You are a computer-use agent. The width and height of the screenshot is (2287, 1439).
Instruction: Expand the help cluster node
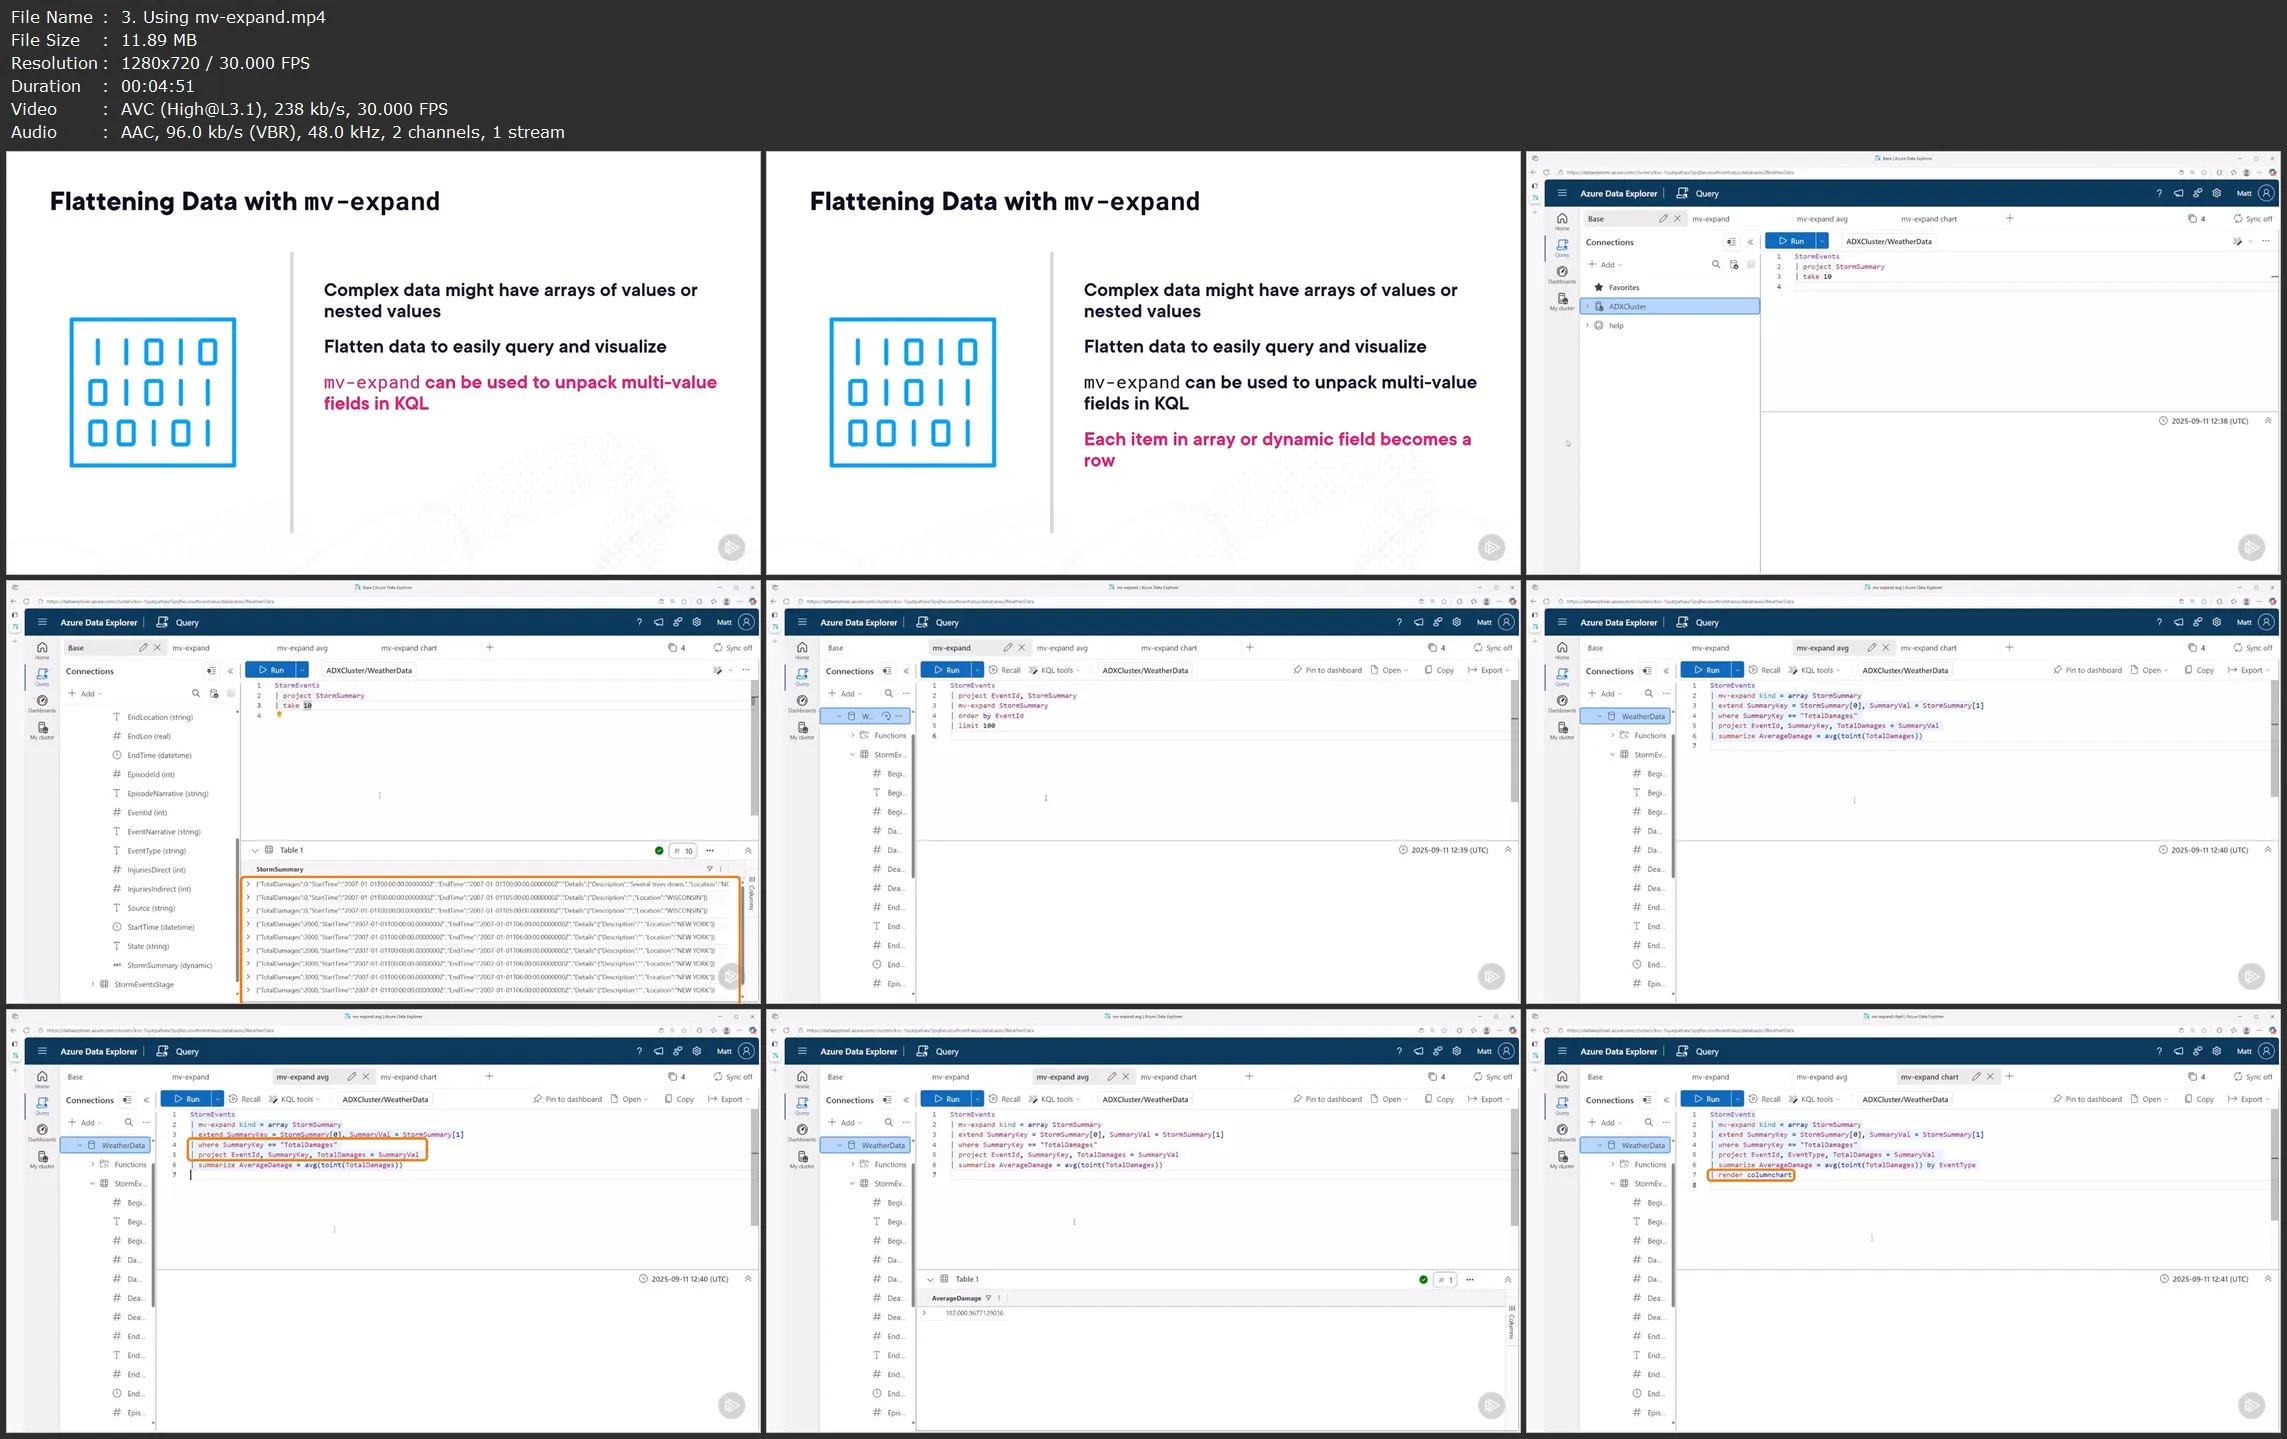tap(1587, 326)
